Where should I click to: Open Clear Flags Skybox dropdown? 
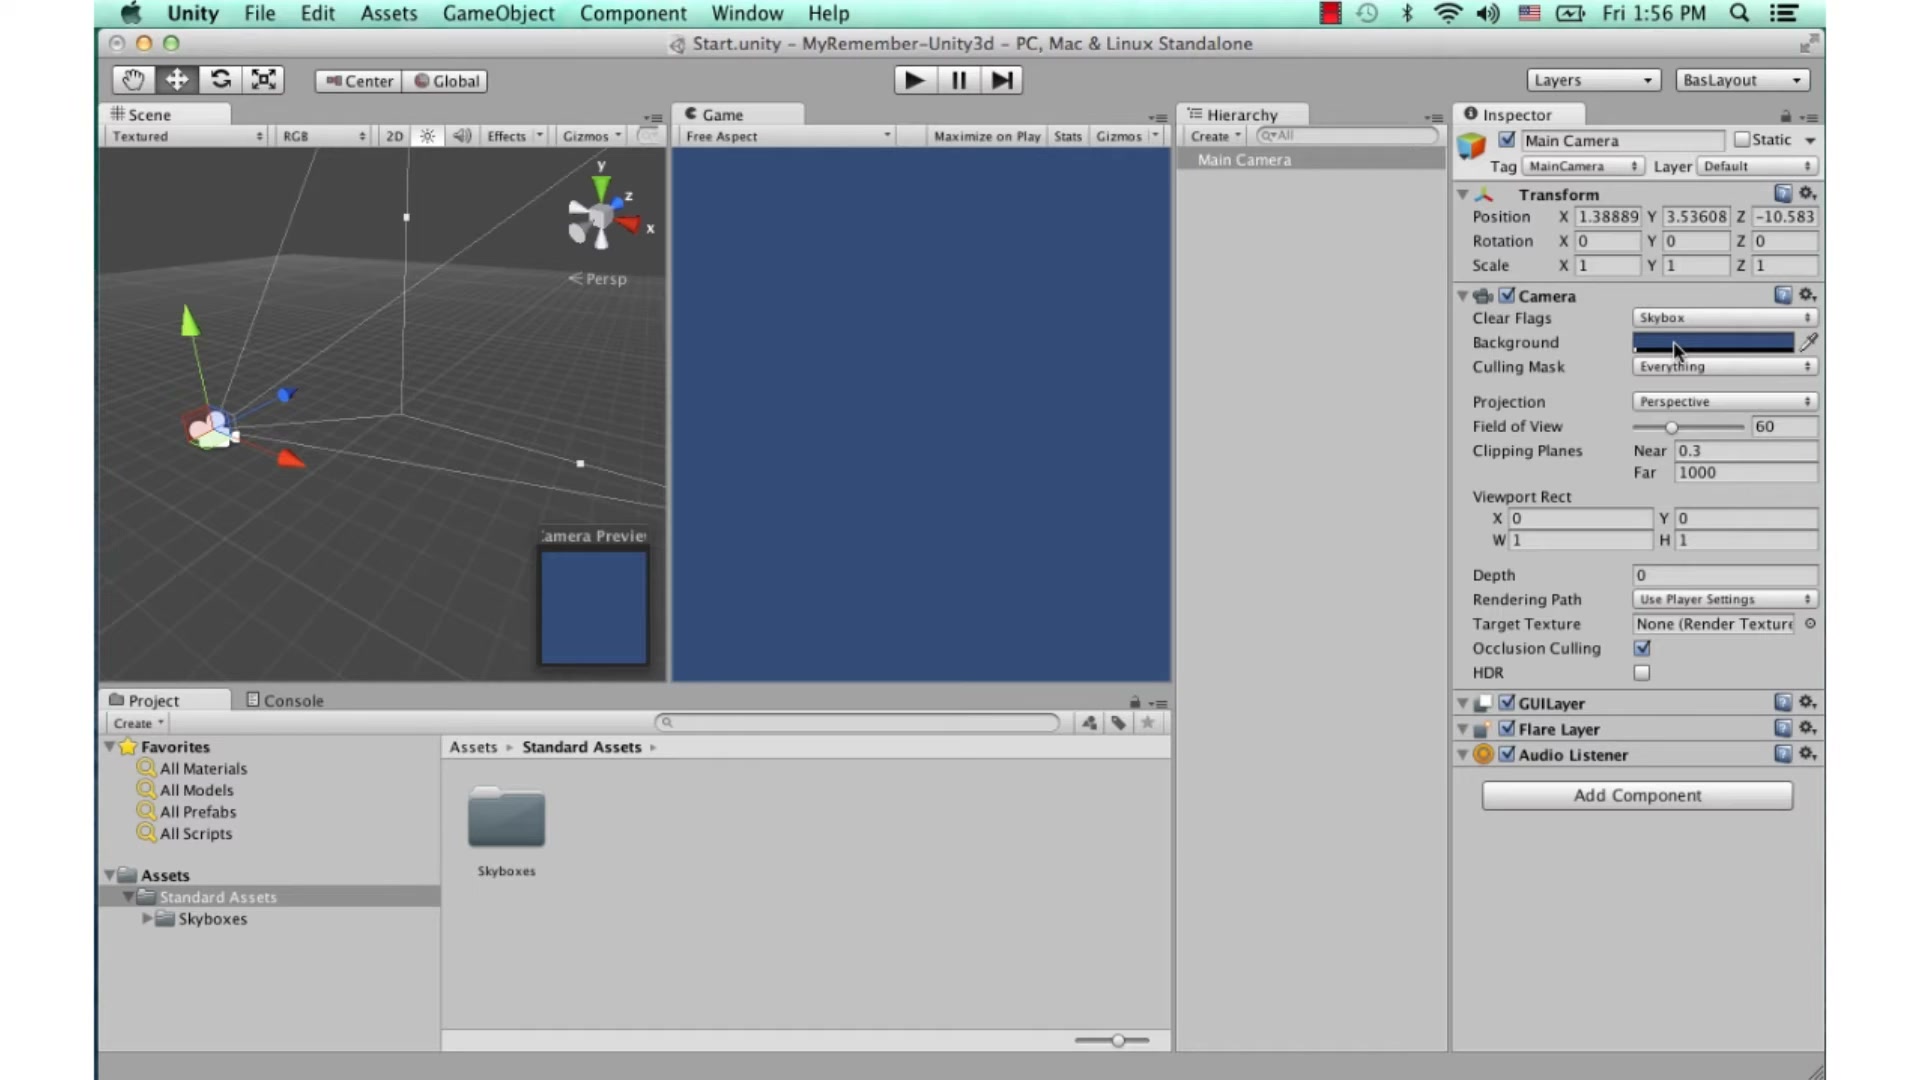1725,318
